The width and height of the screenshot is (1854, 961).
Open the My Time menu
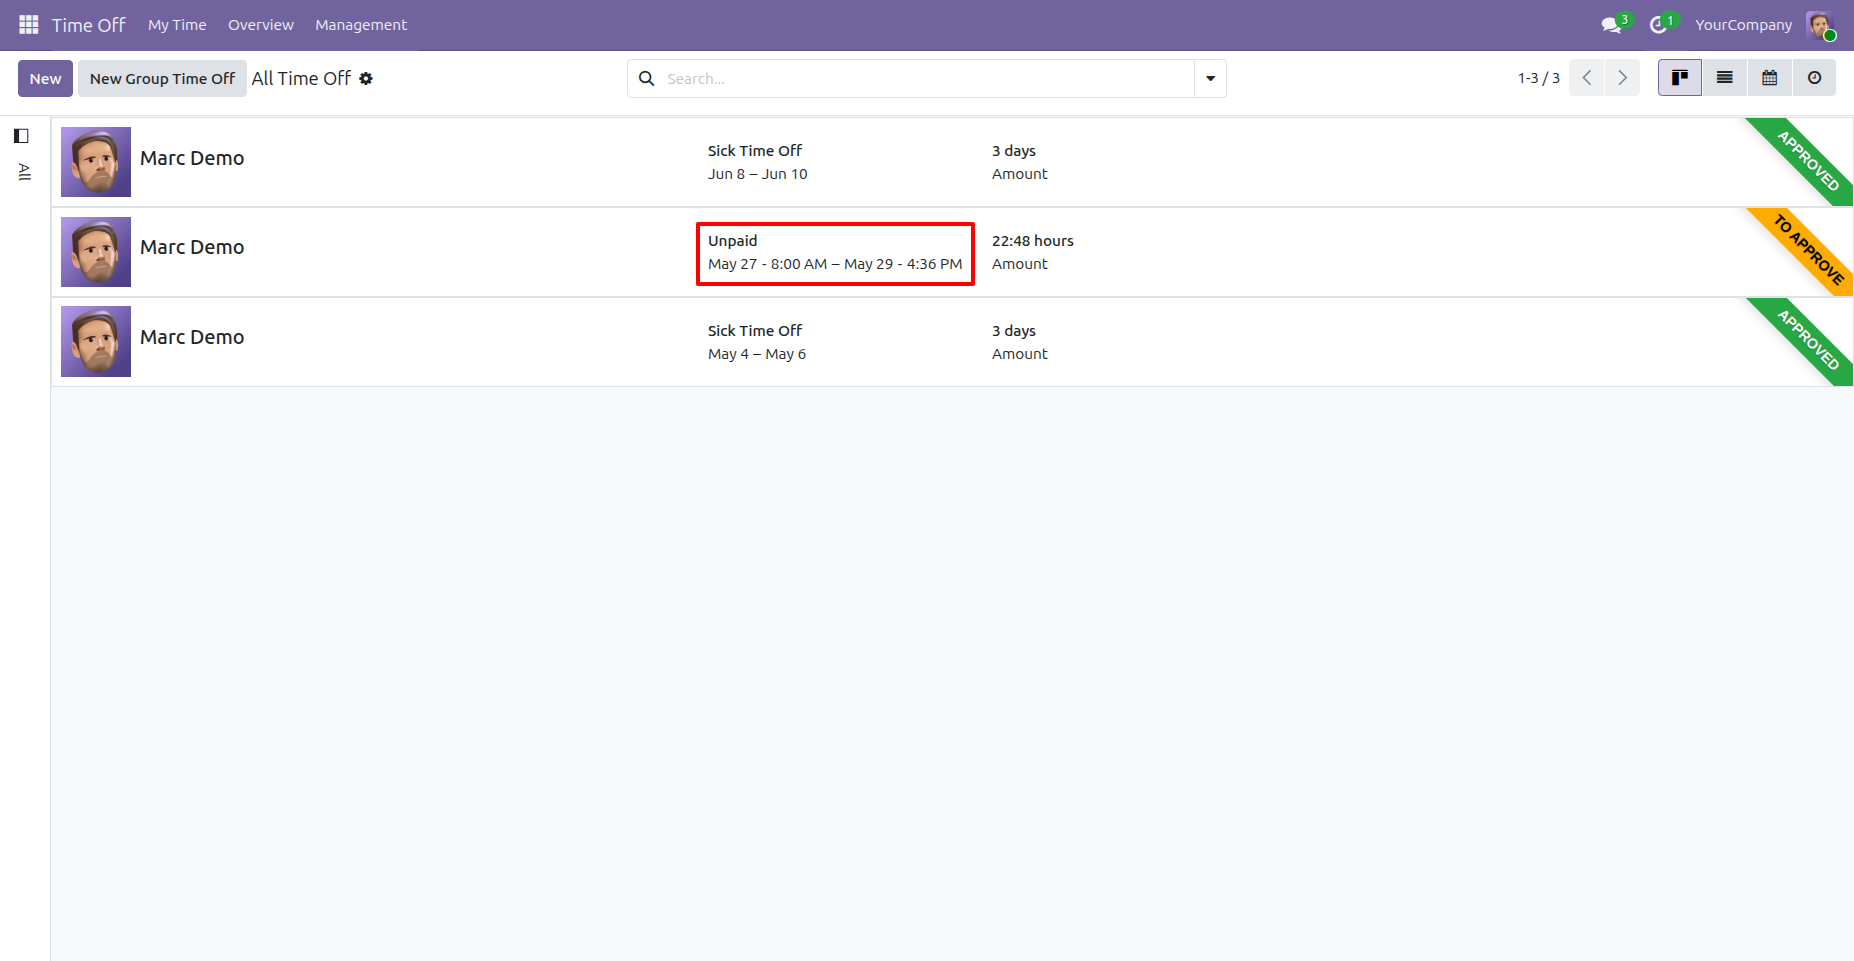coord(177,25)
